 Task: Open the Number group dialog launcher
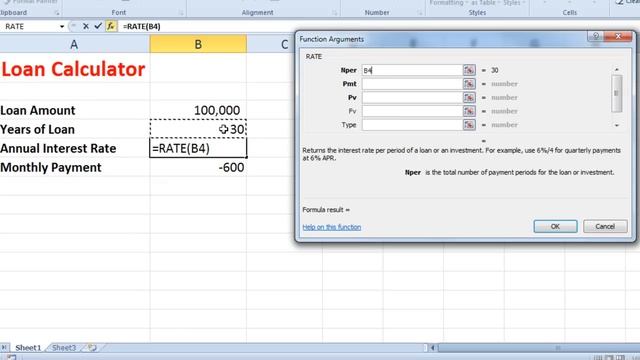click(x=419, y=13)
